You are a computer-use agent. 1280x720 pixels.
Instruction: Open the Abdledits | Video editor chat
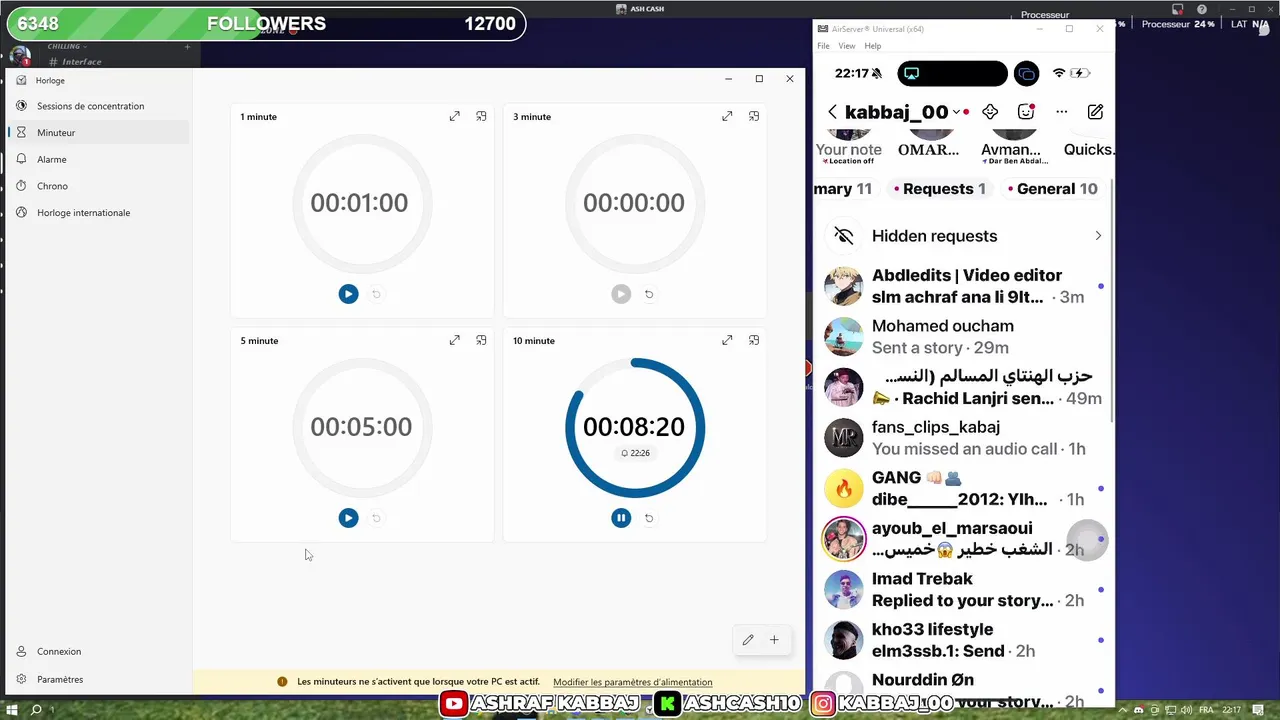(x=964, y=286)
